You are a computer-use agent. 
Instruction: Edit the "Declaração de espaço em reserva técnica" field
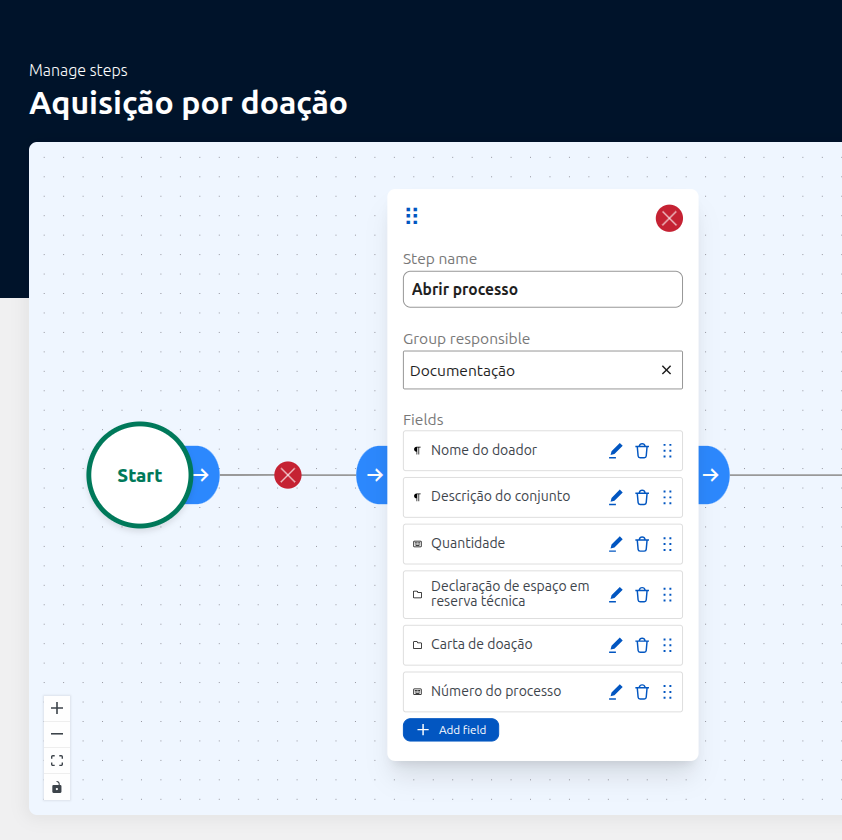point(615,594)
